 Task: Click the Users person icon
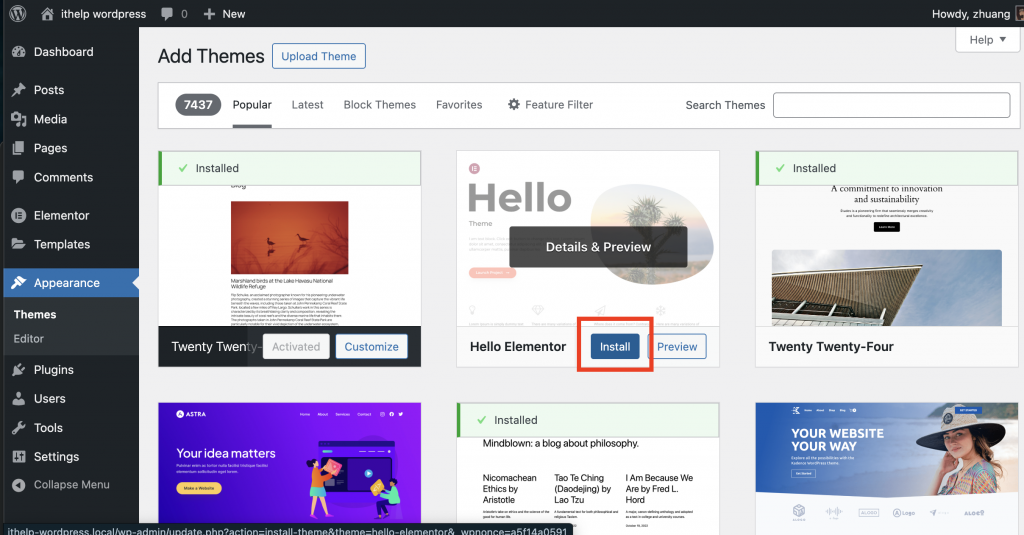tap(19, 398)
